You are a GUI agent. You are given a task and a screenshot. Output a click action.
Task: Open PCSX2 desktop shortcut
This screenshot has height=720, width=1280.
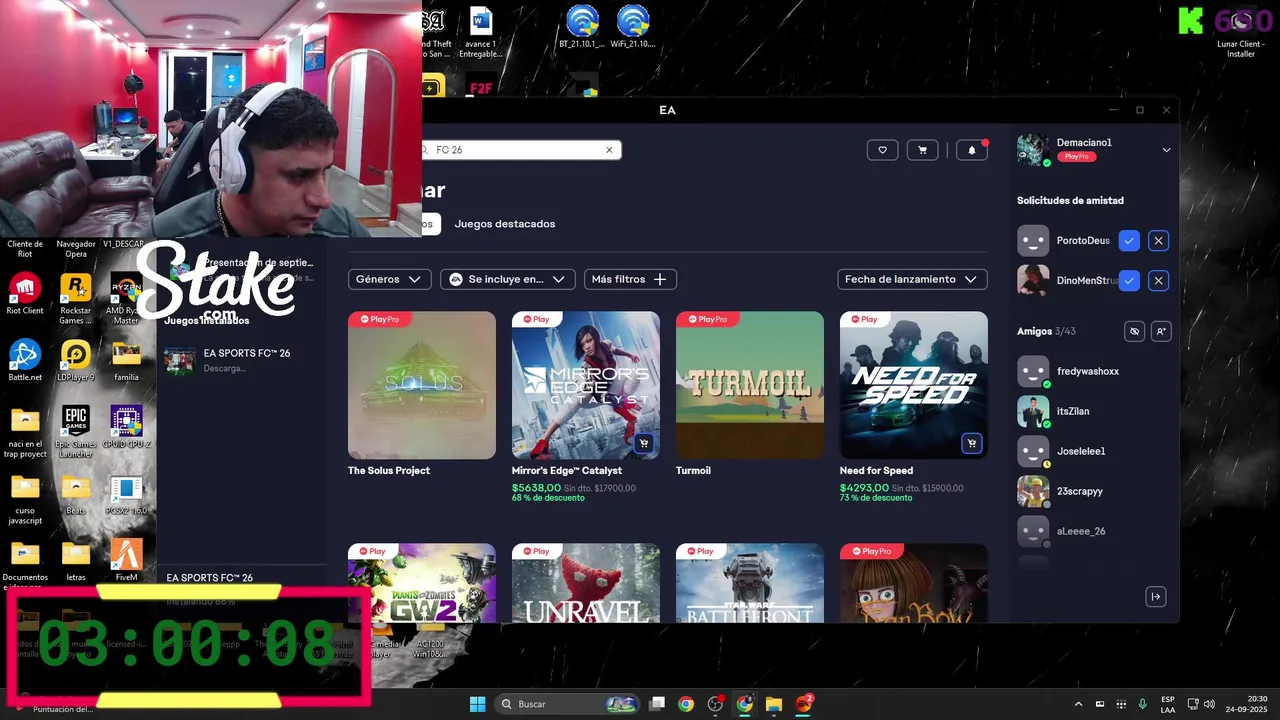[x=126, y=494]
